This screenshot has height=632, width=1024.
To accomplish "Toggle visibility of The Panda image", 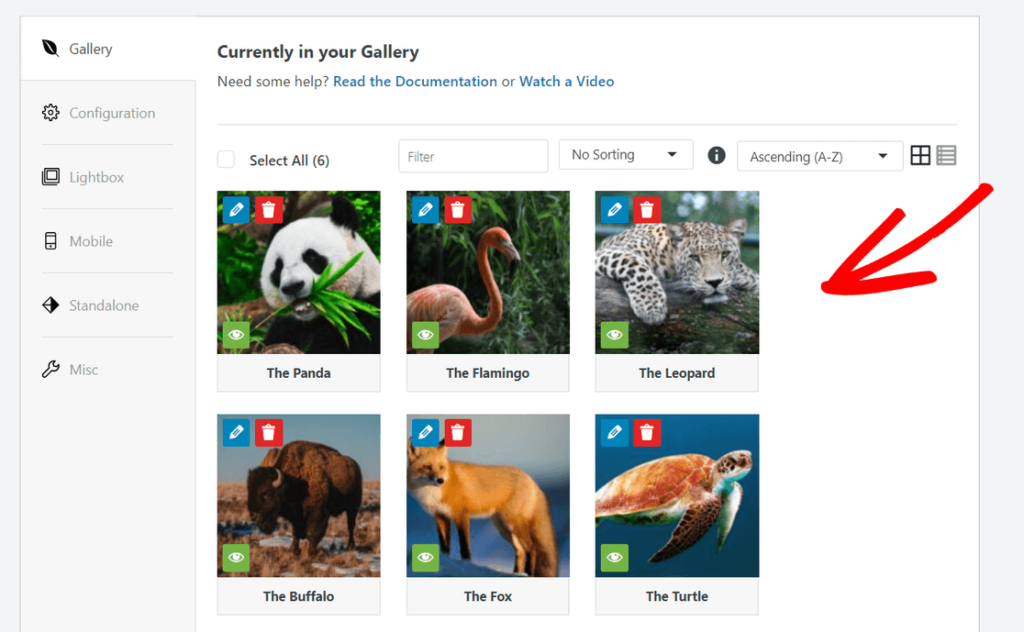I will [236, 335].
